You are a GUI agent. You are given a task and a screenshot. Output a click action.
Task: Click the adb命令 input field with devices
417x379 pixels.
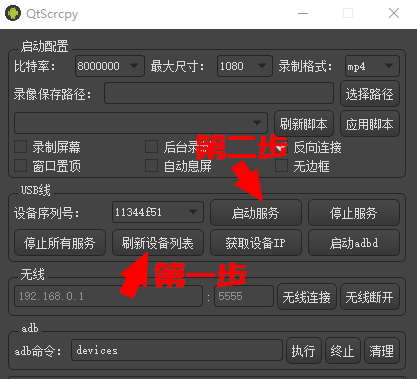pyautogui.click(x=177, y=350)
